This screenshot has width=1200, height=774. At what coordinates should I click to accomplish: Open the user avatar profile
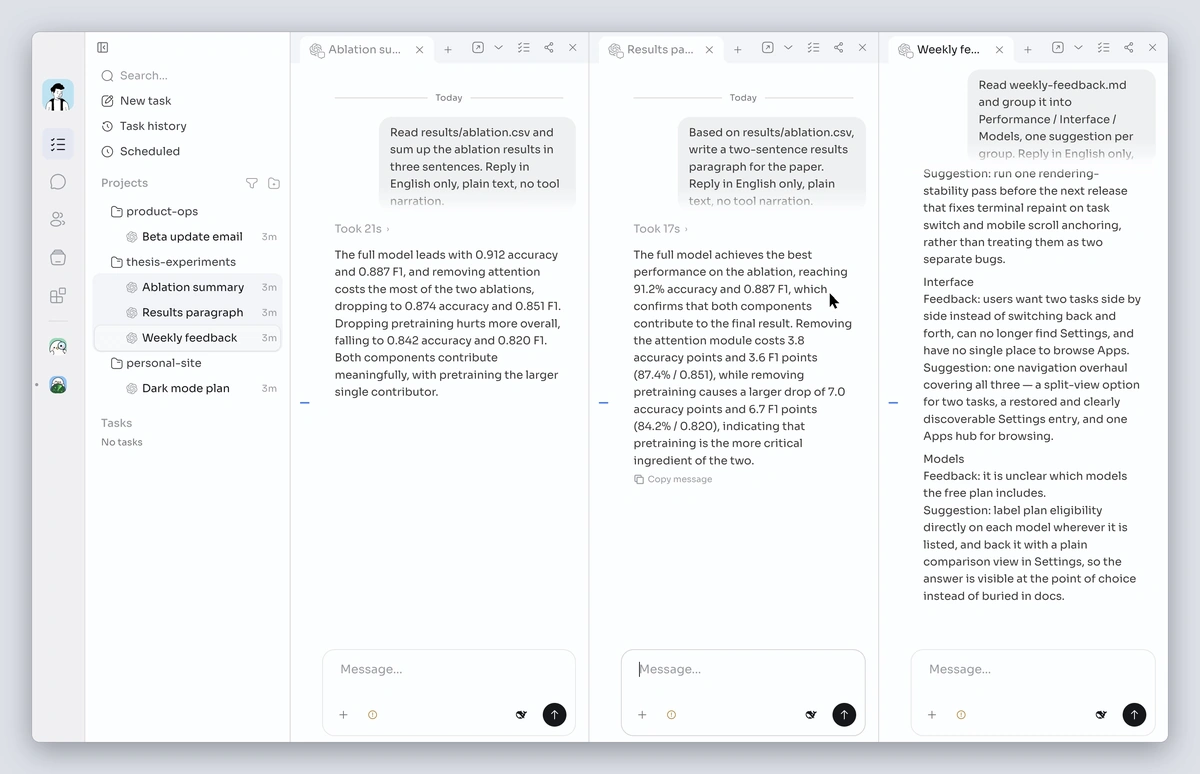click(x=58, y=96)
